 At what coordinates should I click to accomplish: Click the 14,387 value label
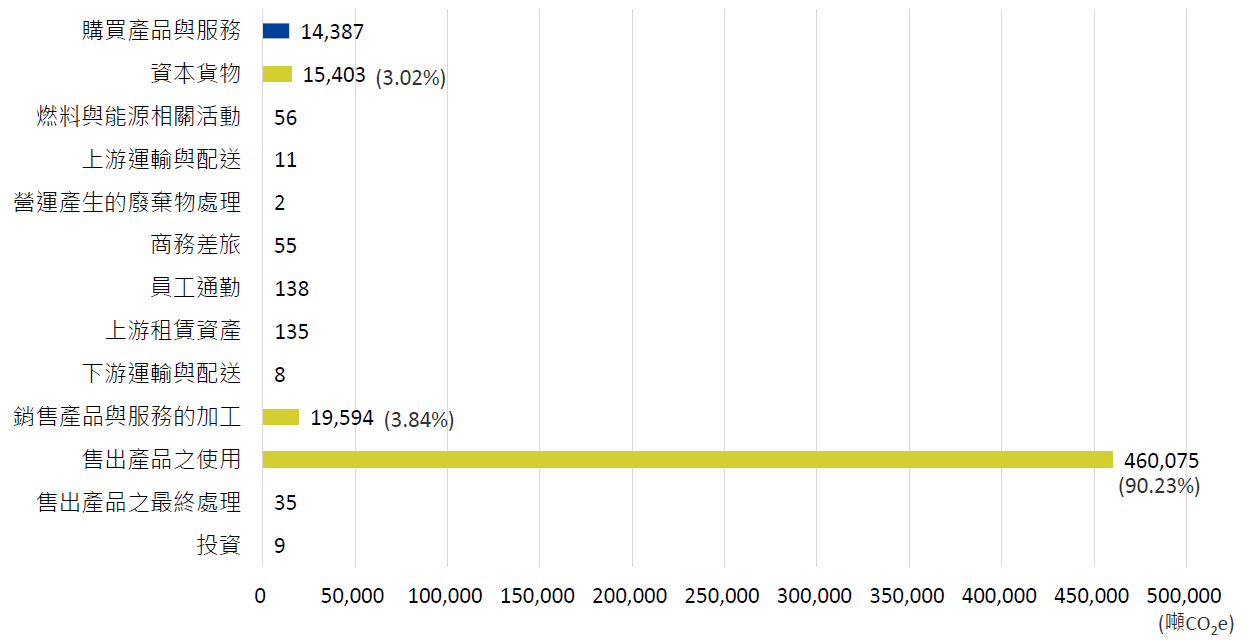point(332,32)
